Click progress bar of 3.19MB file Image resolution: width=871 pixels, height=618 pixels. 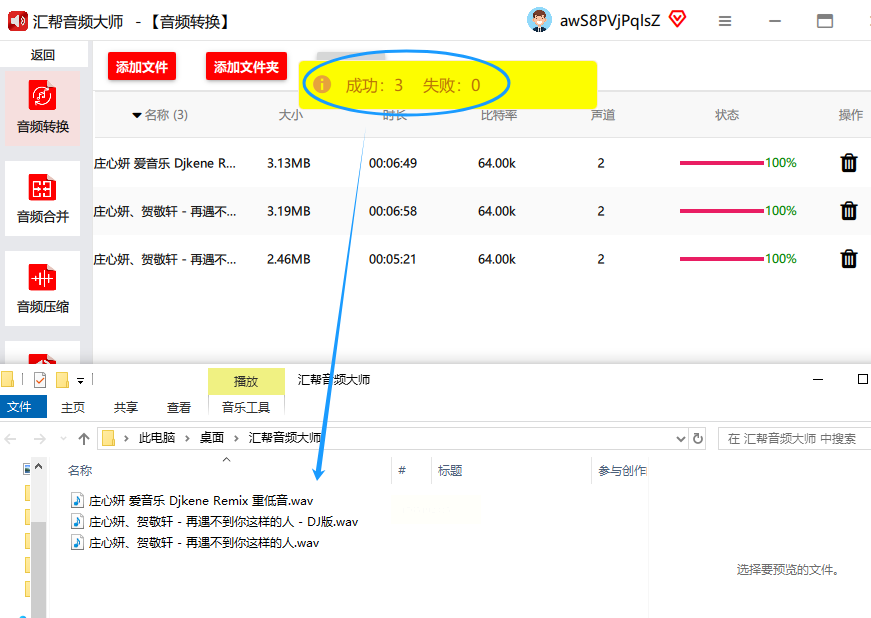[x=722, y=211]
